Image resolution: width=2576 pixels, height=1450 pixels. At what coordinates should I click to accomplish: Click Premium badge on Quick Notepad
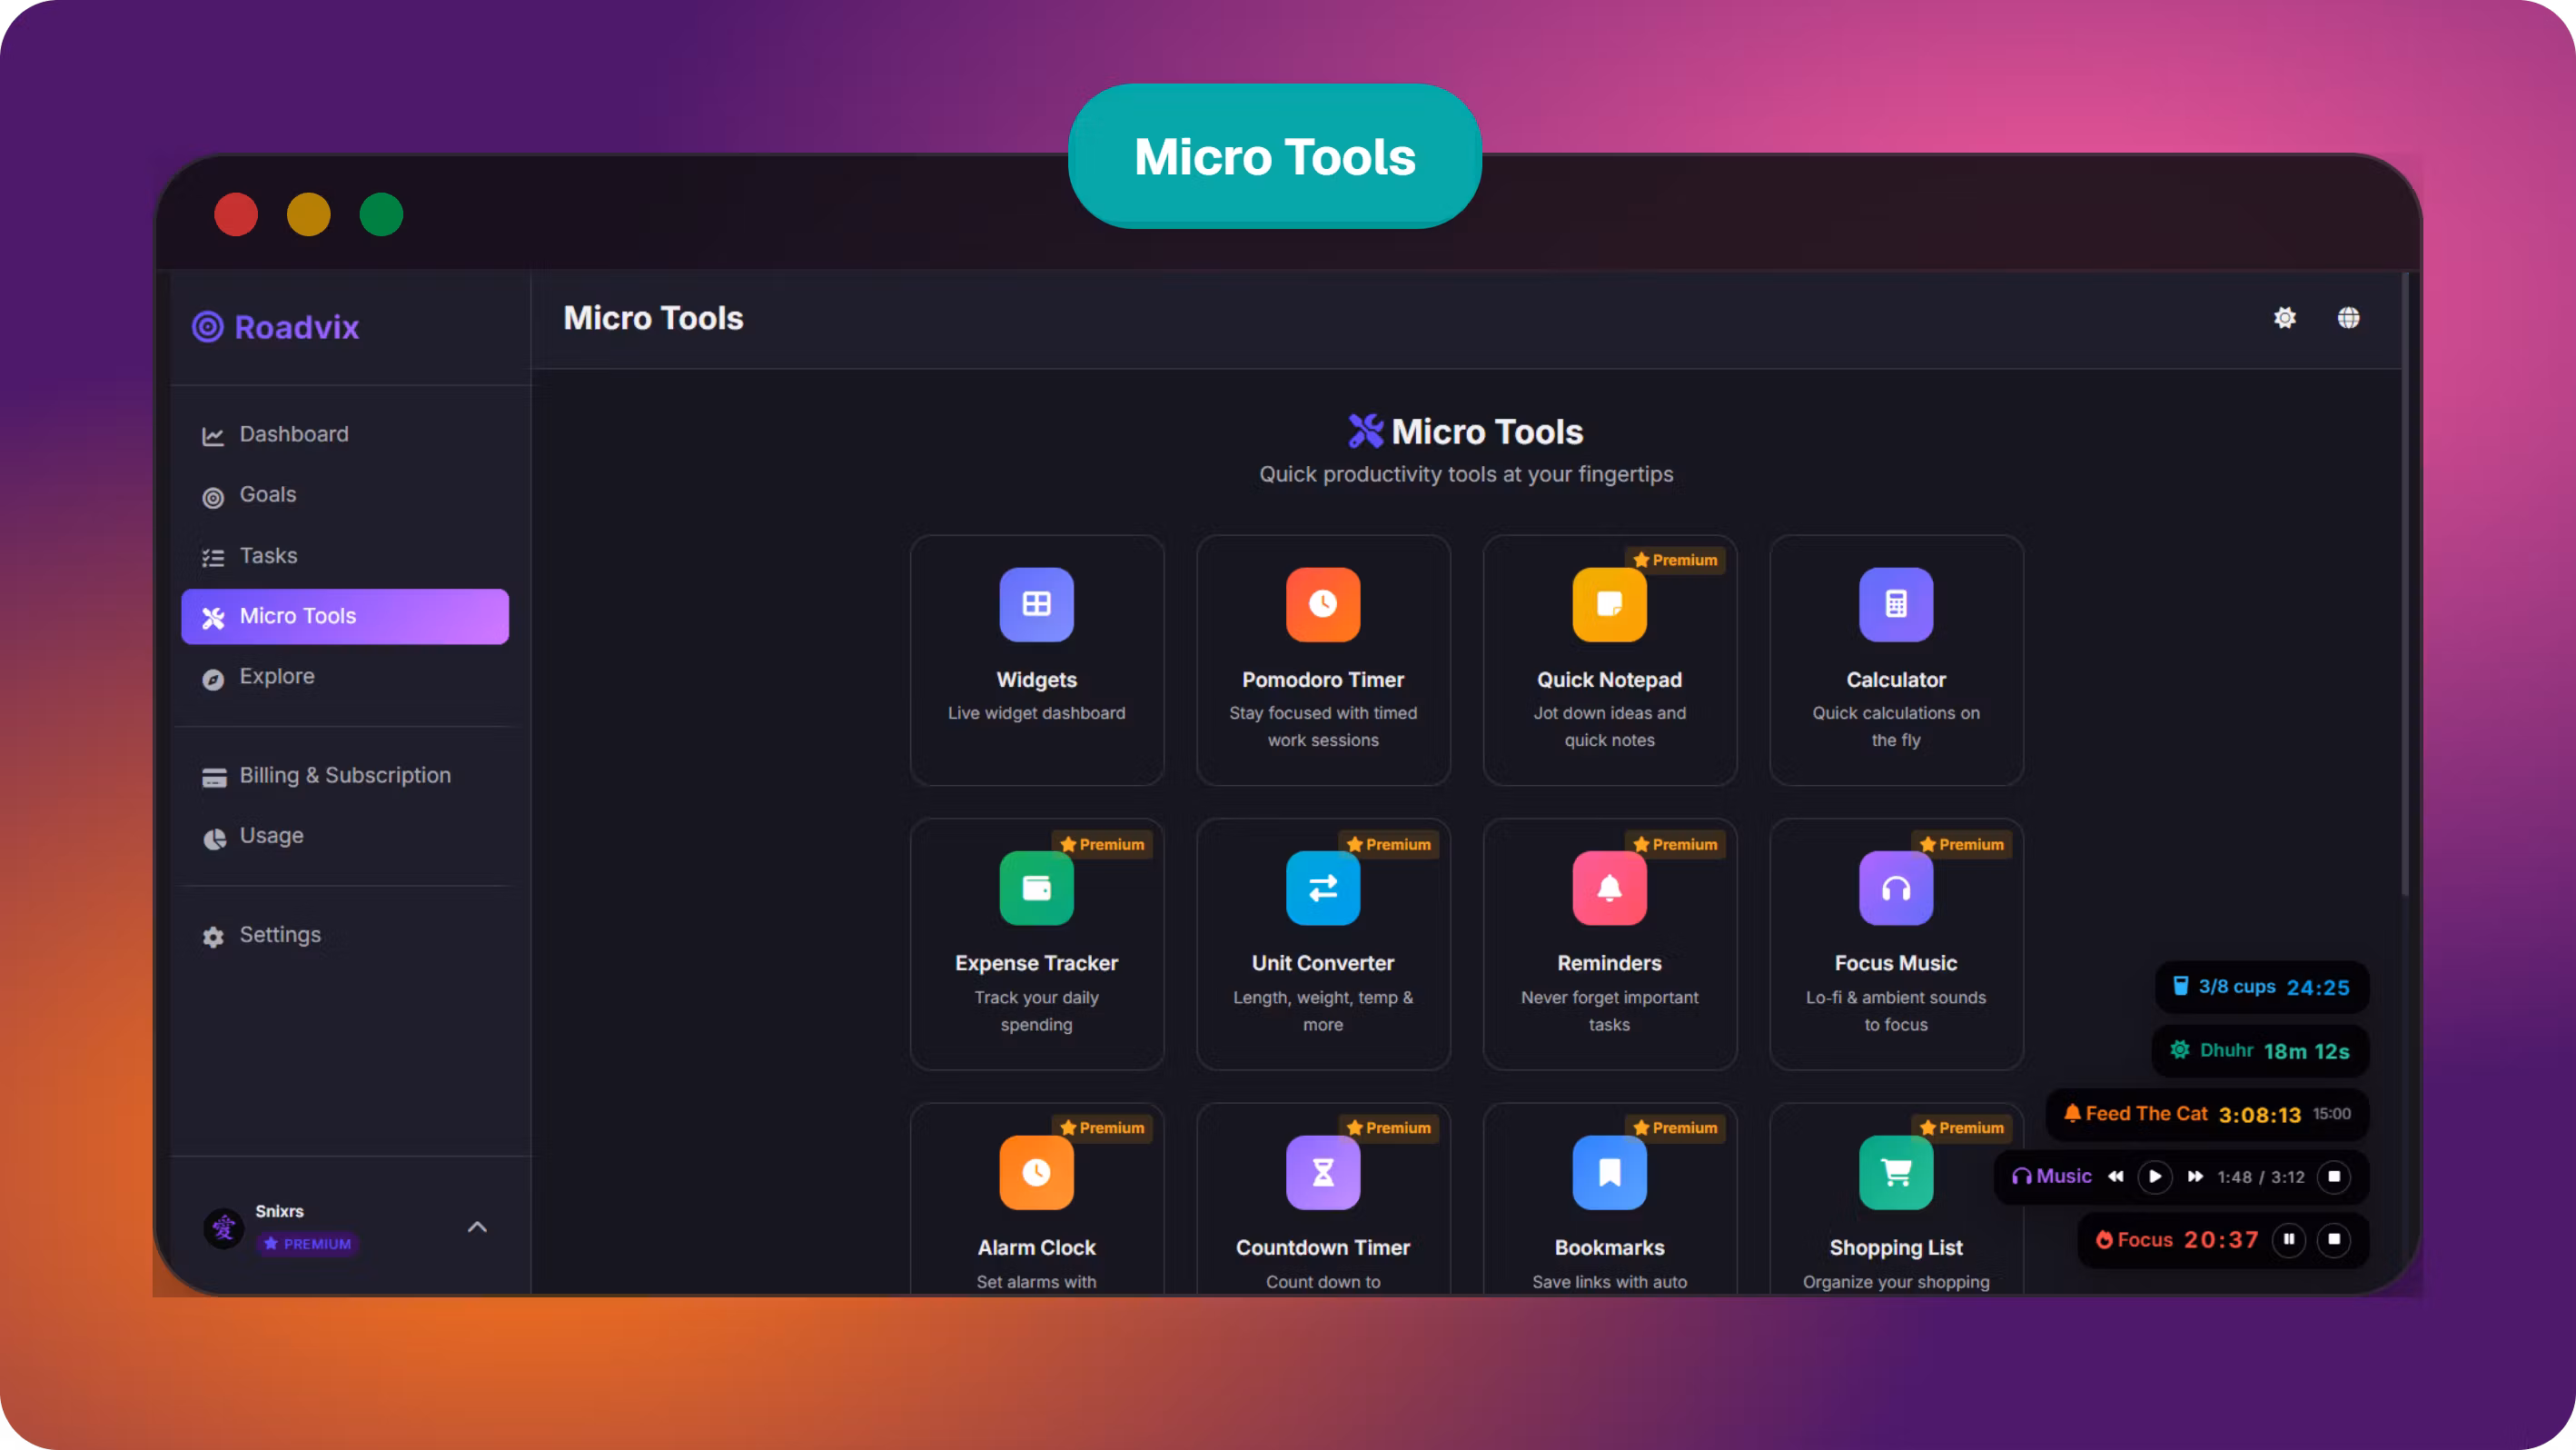pyautogui.click(x=1676, y=560)
